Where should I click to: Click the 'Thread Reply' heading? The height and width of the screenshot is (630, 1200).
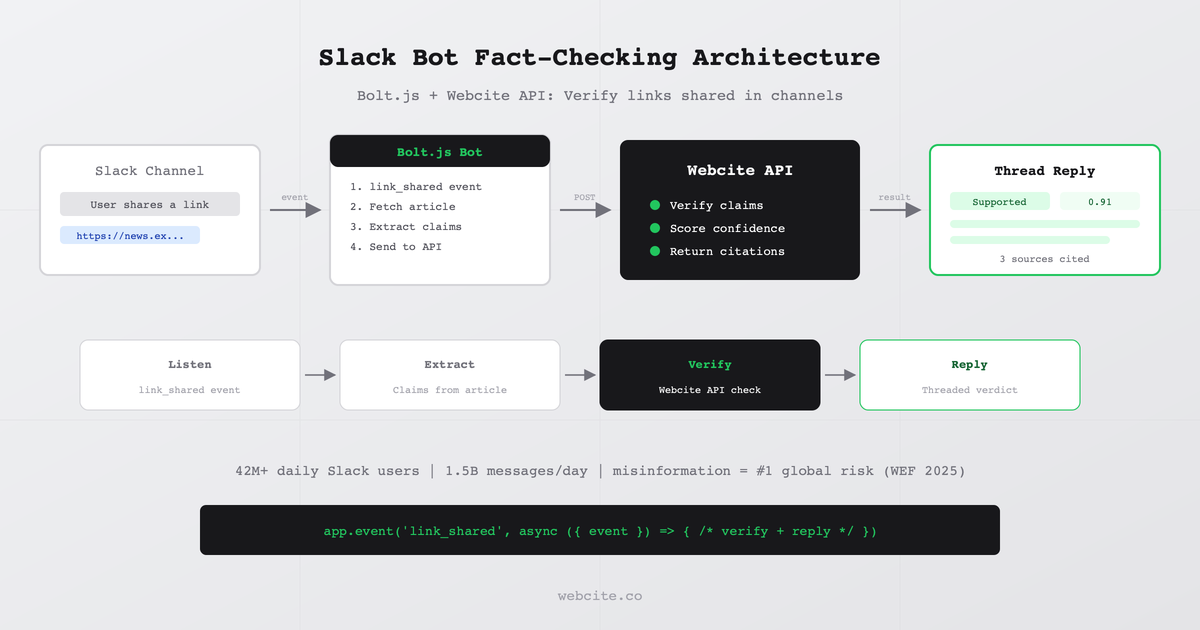[1045, 171]
